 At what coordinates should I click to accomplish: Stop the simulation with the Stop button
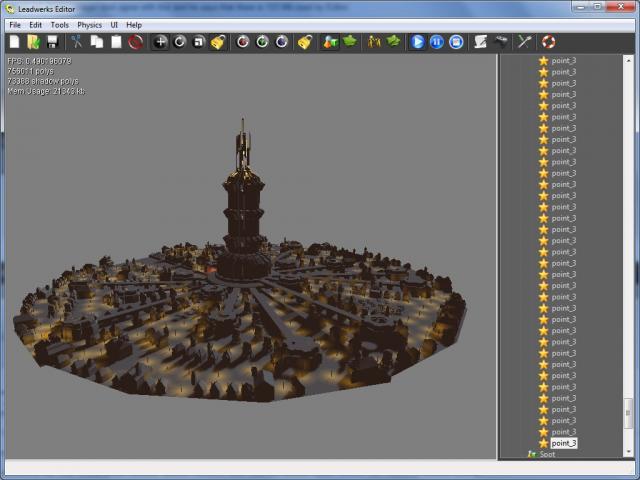(x=456, y=42)
